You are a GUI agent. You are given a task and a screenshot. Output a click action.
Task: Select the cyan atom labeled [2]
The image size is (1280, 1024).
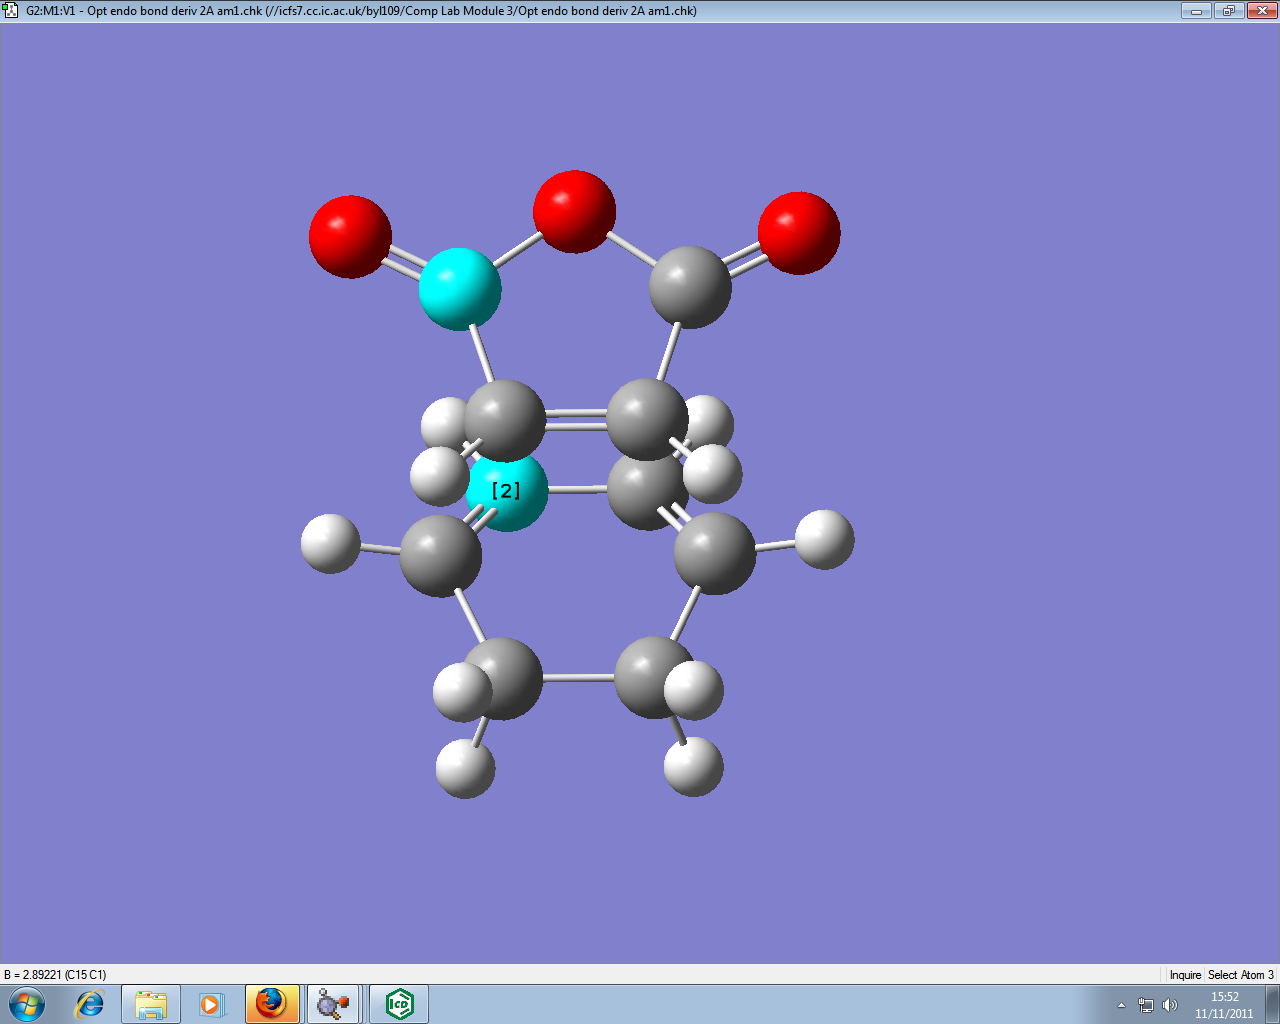click(507, 490)
